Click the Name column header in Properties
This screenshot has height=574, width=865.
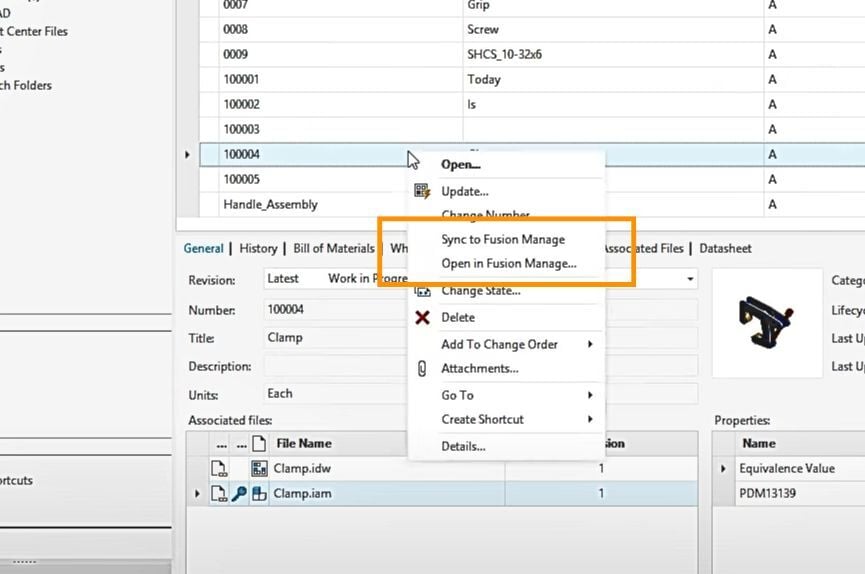(x=759, y=443)
